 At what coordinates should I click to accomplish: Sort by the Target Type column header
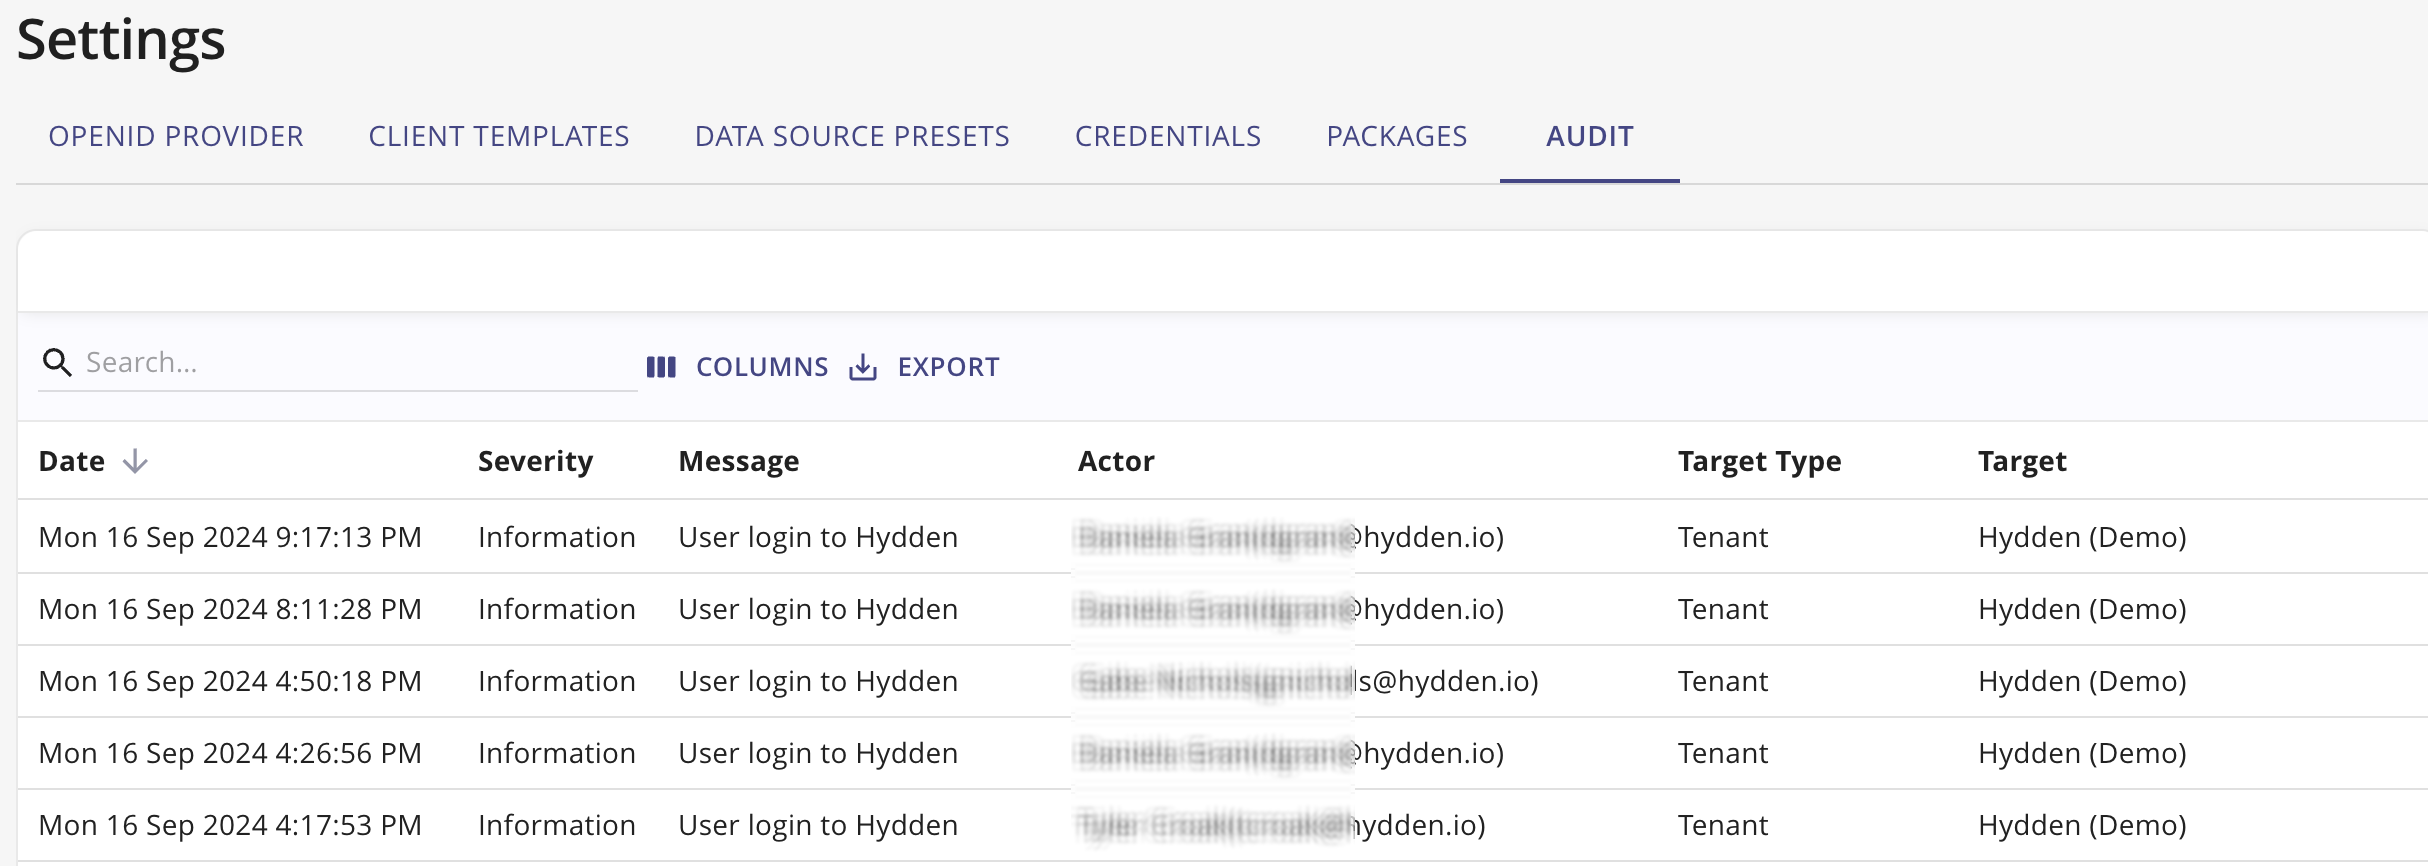click(1759, 461)
